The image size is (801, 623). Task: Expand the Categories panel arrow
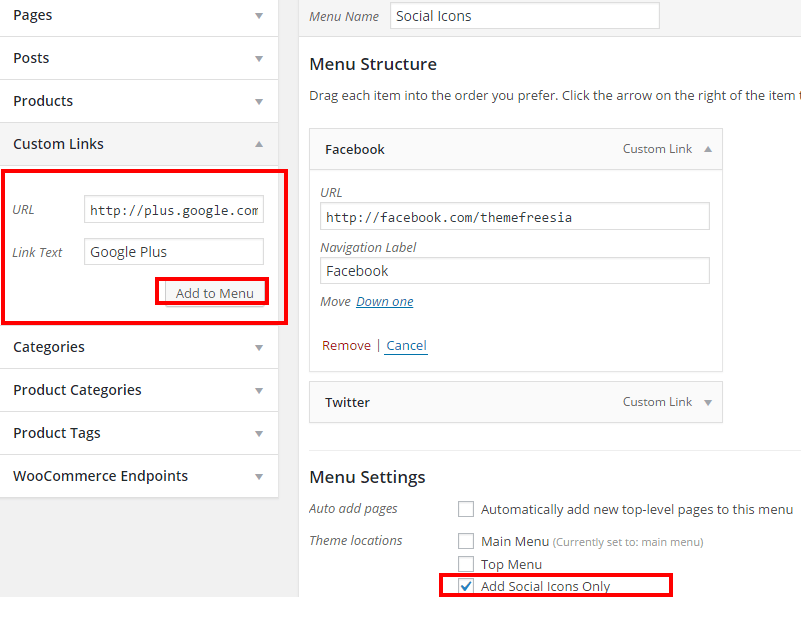click(x=259, y=348)
